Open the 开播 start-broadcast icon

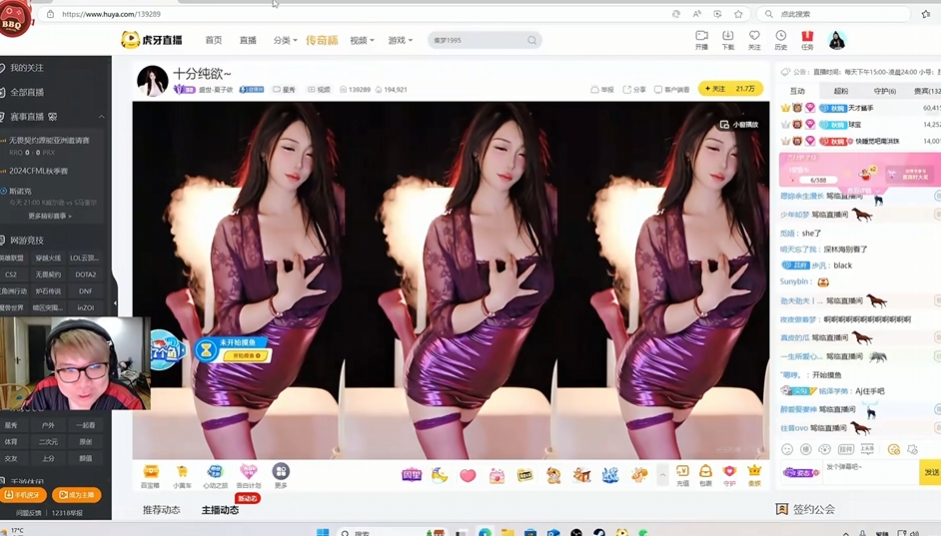[x=701, y=40]
